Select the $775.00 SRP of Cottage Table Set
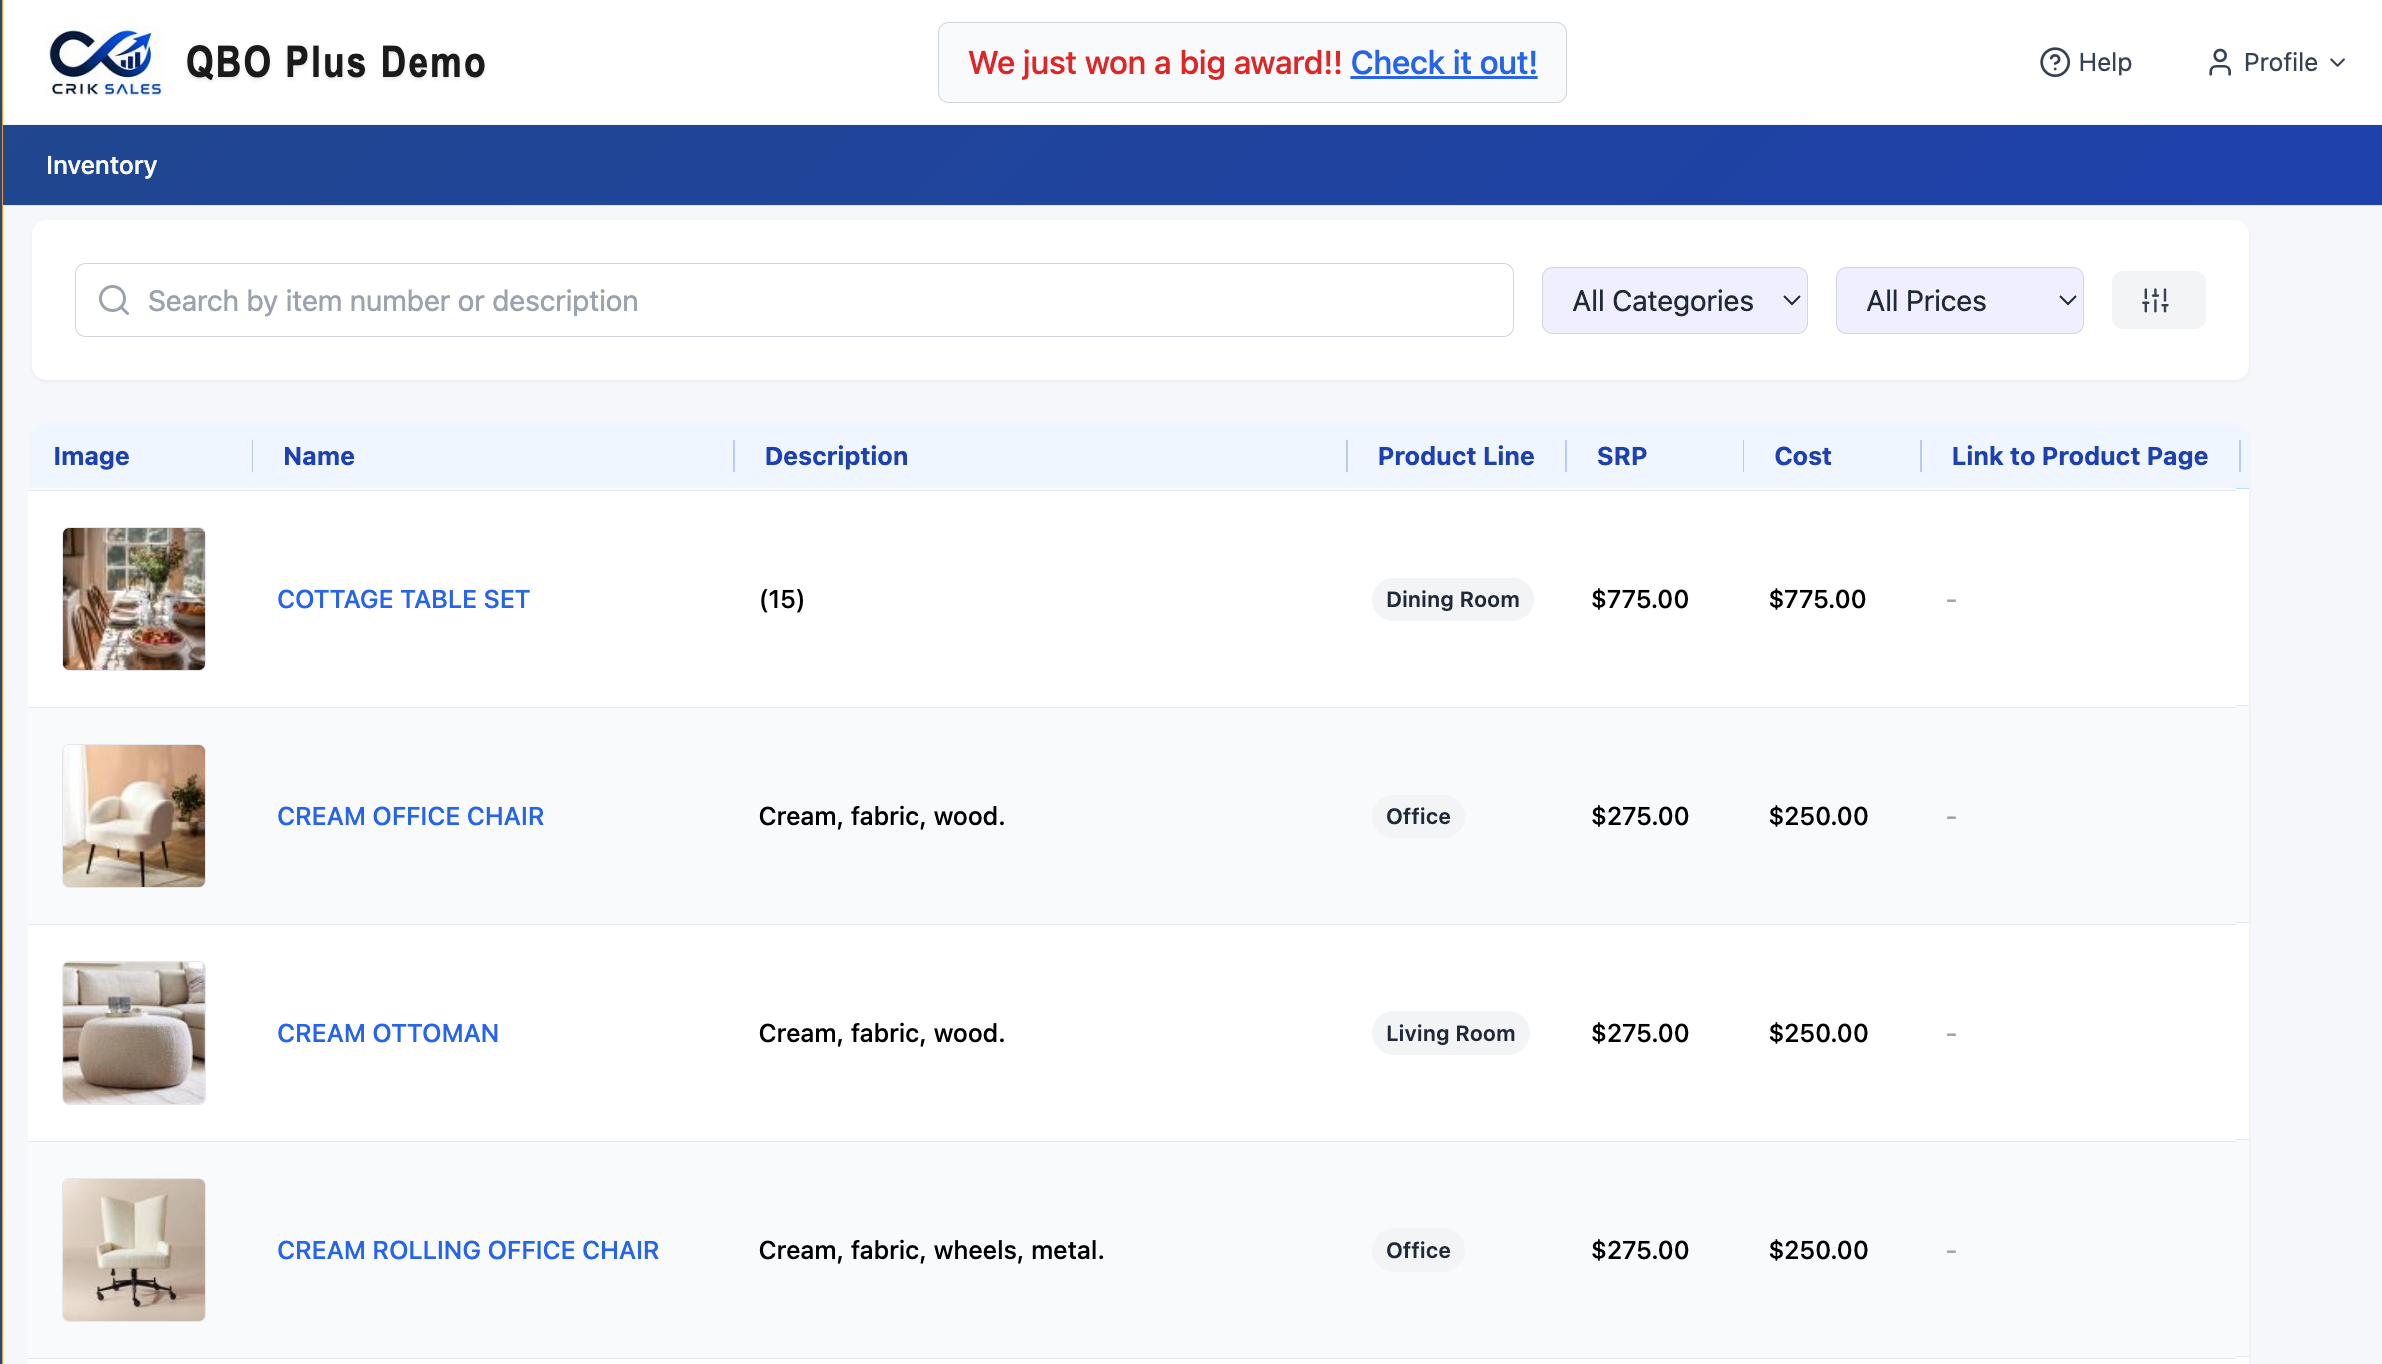Screen dimensions: 2382x1364 1640,599
